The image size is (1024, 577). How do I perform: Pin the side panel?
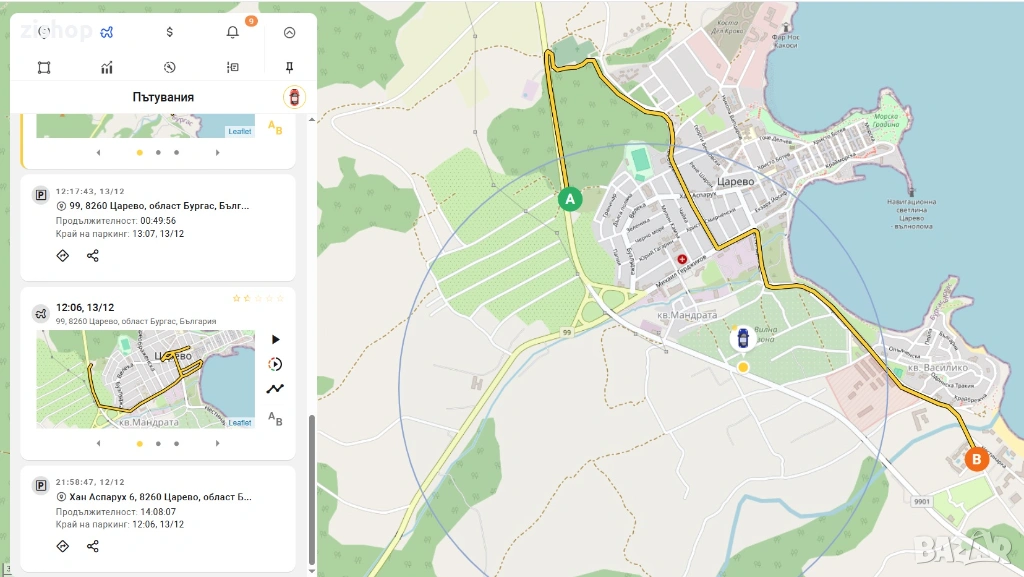[x=290, y=68]
